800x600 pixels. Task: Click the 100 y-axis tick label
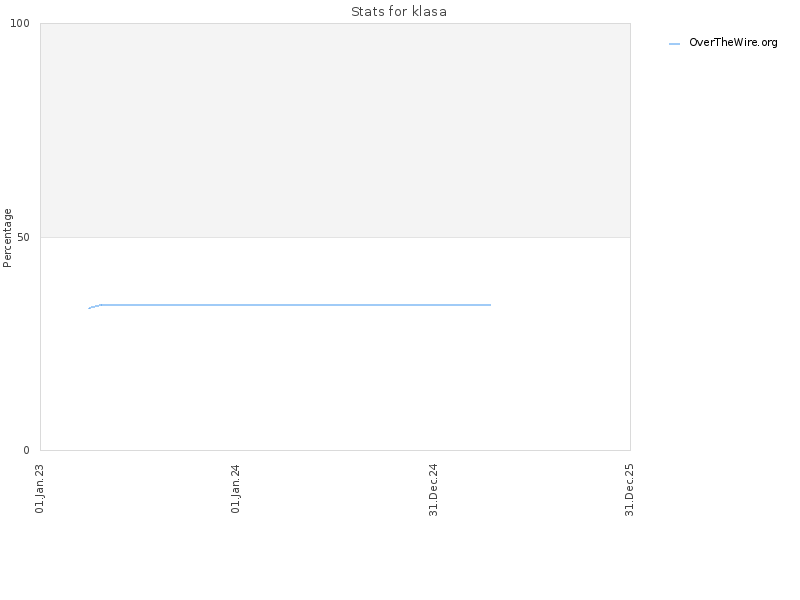click(x=27, y=24)
